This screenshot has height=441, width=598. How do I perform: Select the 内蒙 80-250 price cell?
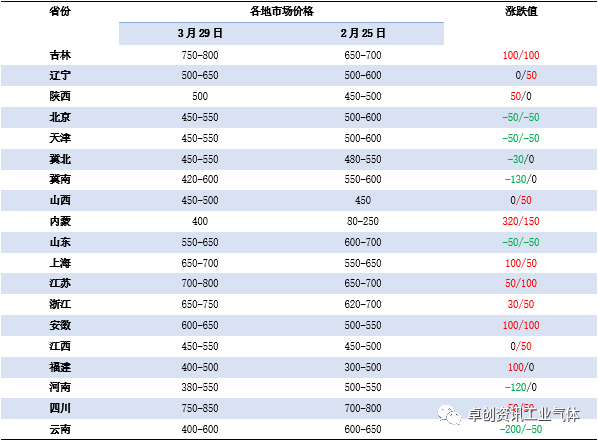[363, 221]
